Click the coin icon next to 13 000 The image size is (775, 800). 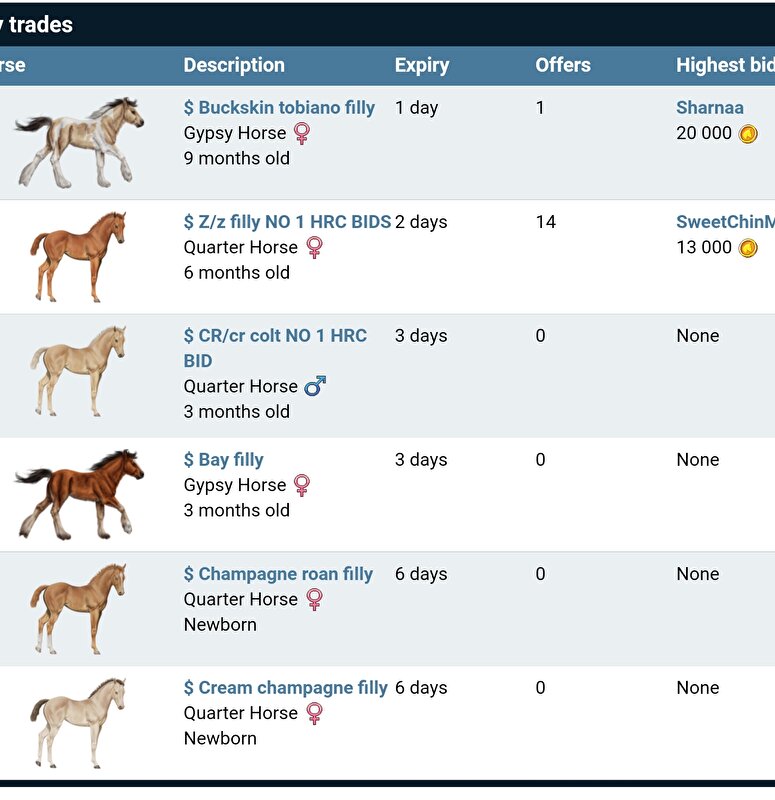coord(748,248)
